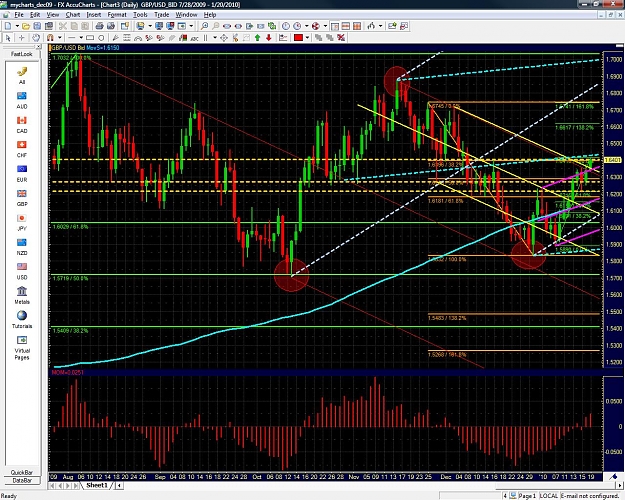Open the Window menu

click(x=186, y=15)
